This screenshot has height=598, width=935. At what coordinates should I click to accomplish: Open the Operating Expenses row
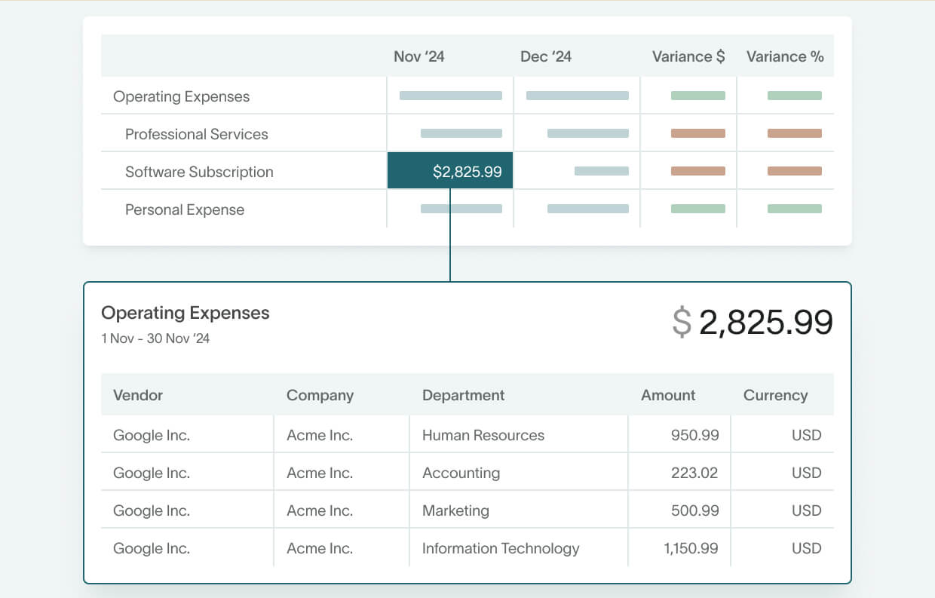(x=181, y=96)
